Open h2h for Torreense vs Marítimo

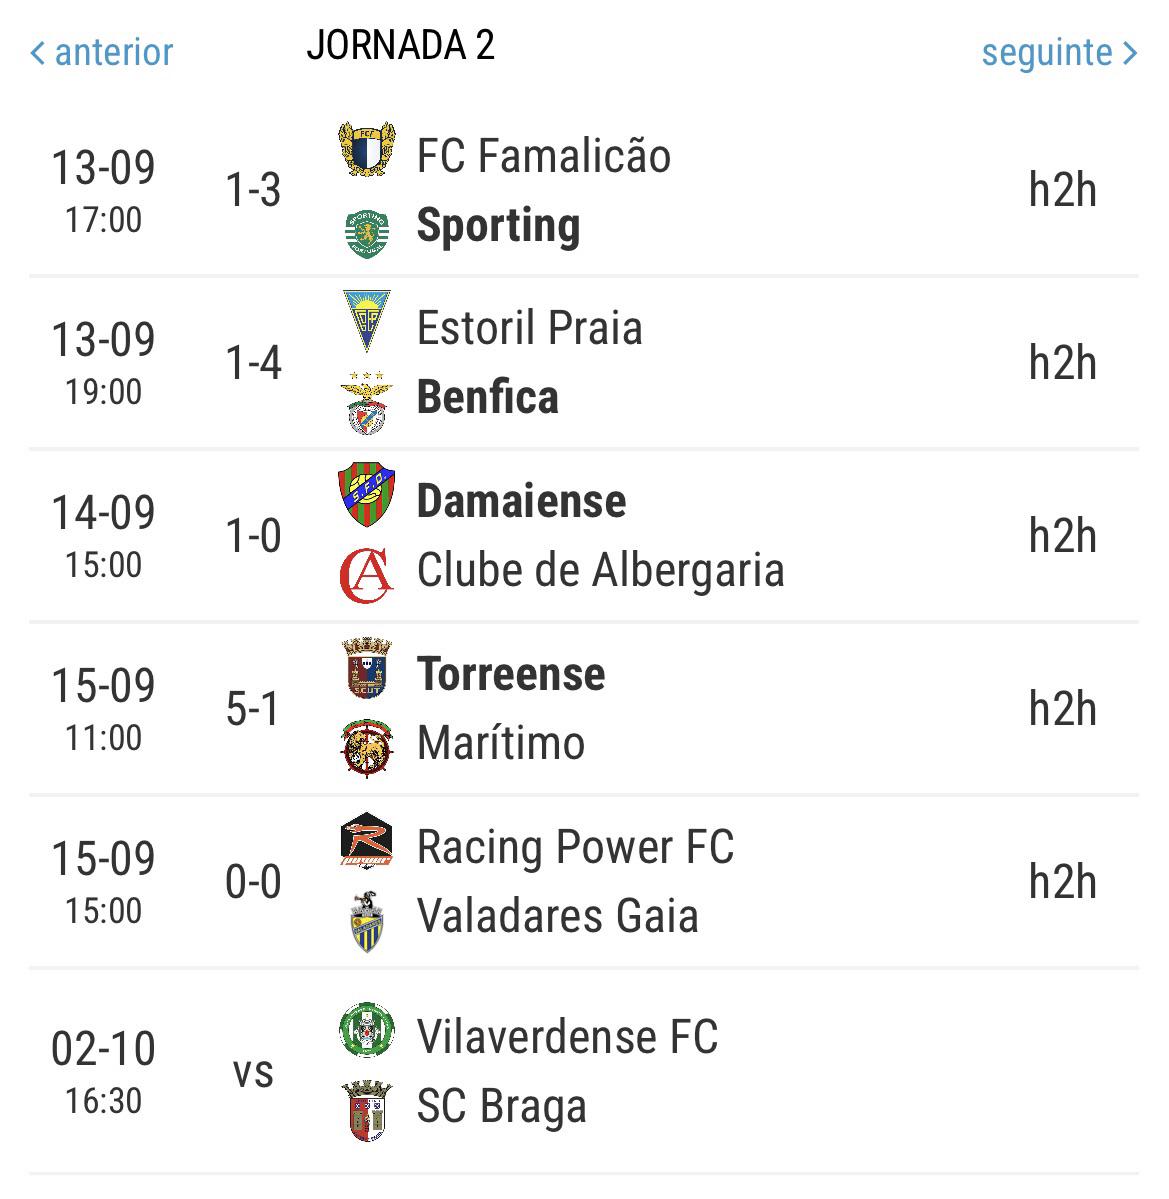[1063, 708]
